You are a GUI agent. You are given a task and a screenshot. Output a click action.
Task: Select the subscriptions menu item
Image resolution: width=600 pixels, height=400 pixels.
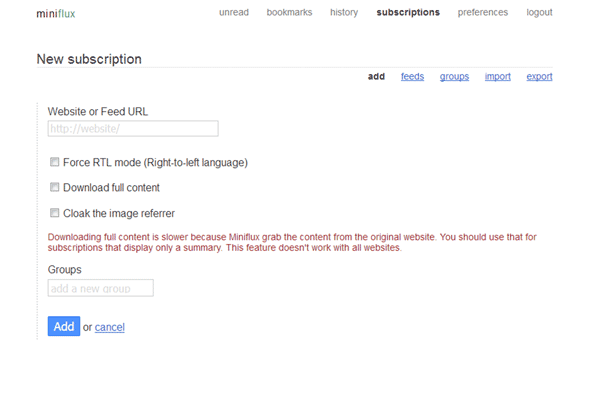tap(407, 13)
